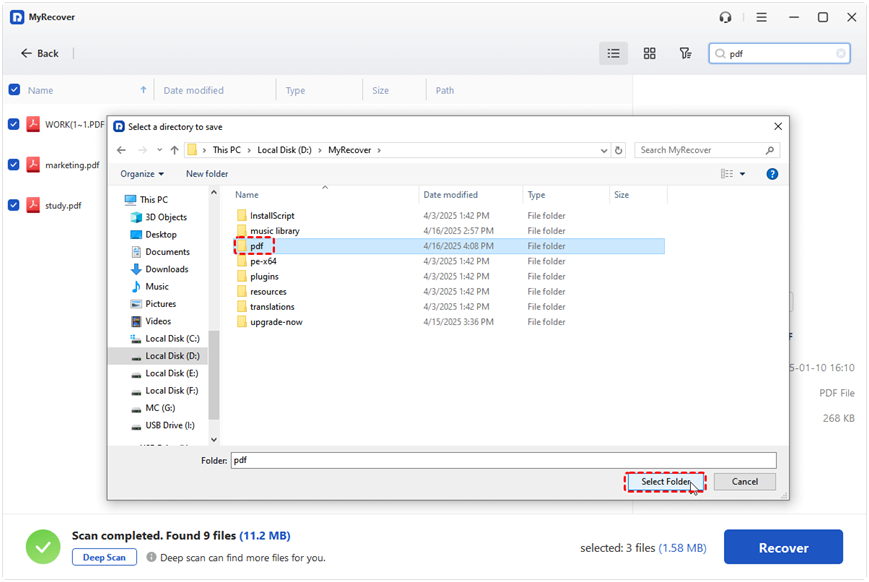Click the search magnifier in dialog
Screen dimensions: 869x582
pyautogui.click(x=770, y=150)
